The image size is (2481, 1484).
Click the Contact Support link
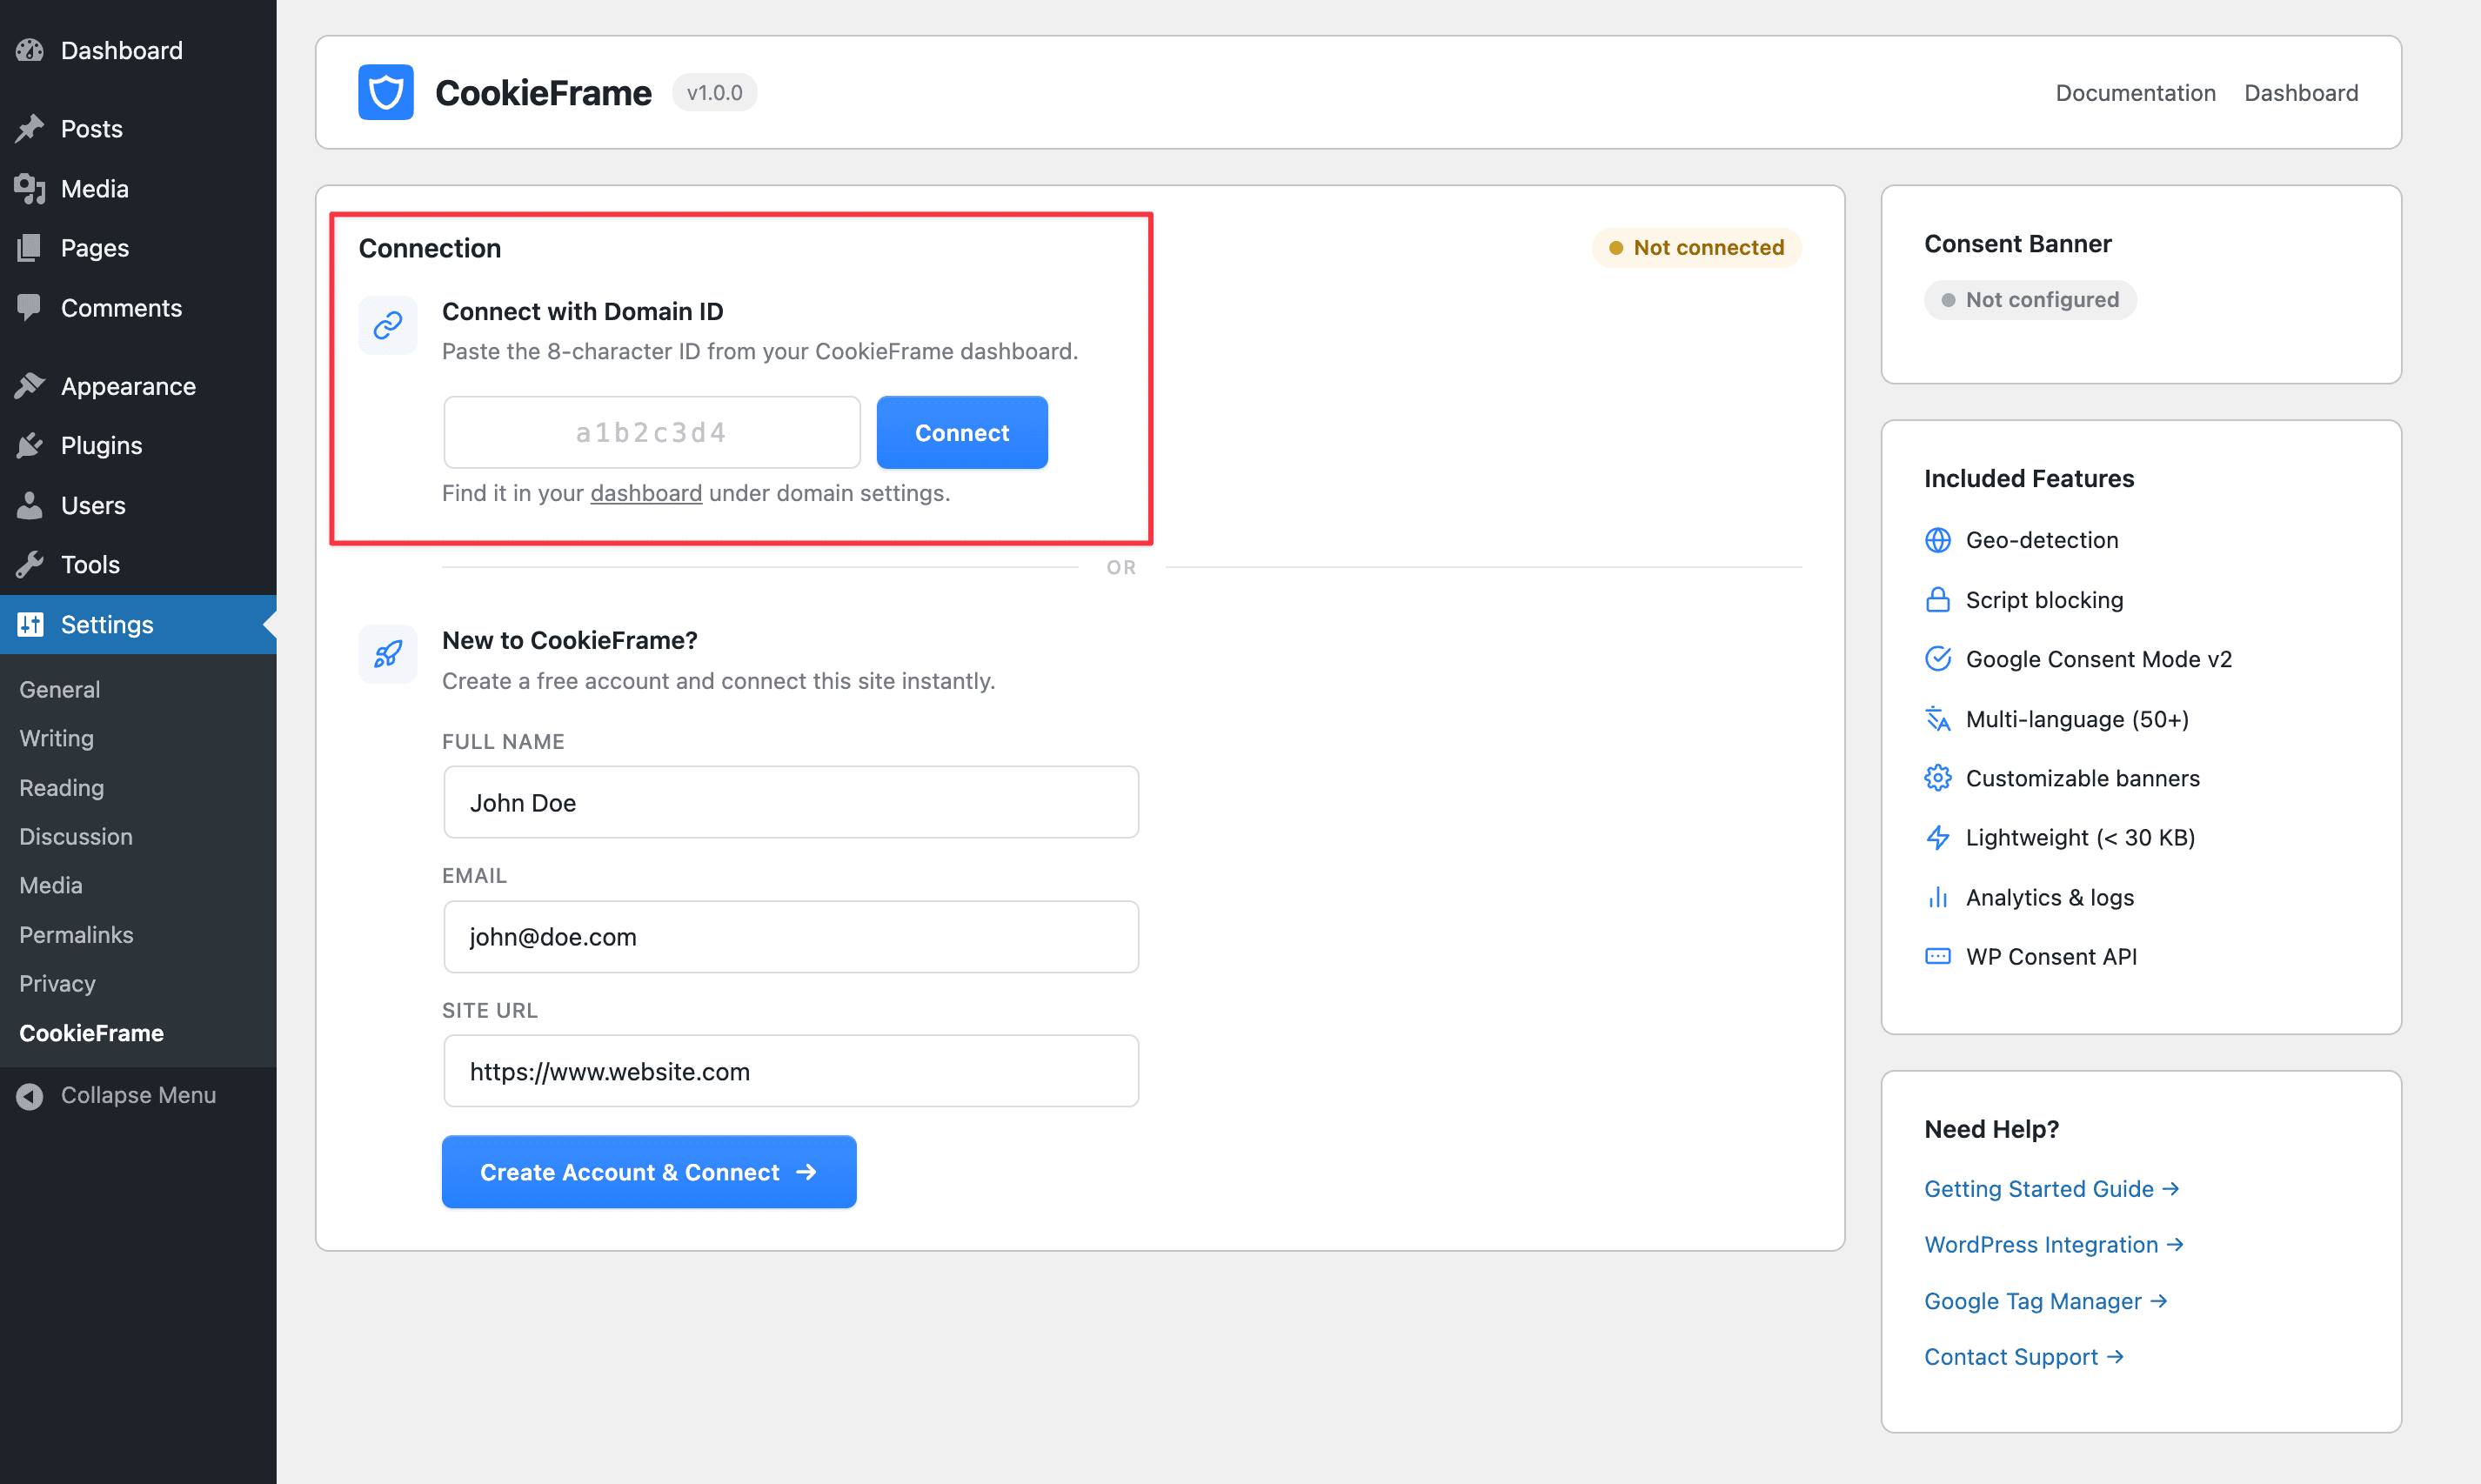point(2023,1356)
